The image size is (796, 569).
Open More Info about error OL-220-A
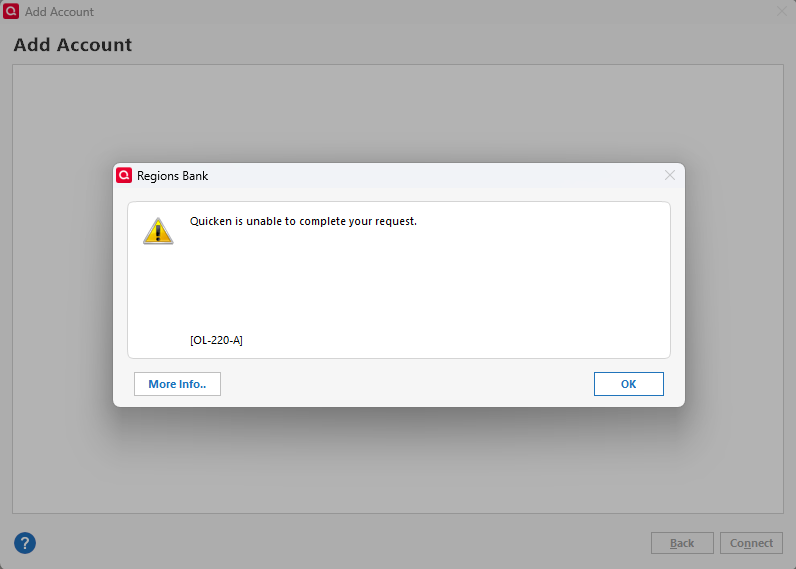coord(177,384)
